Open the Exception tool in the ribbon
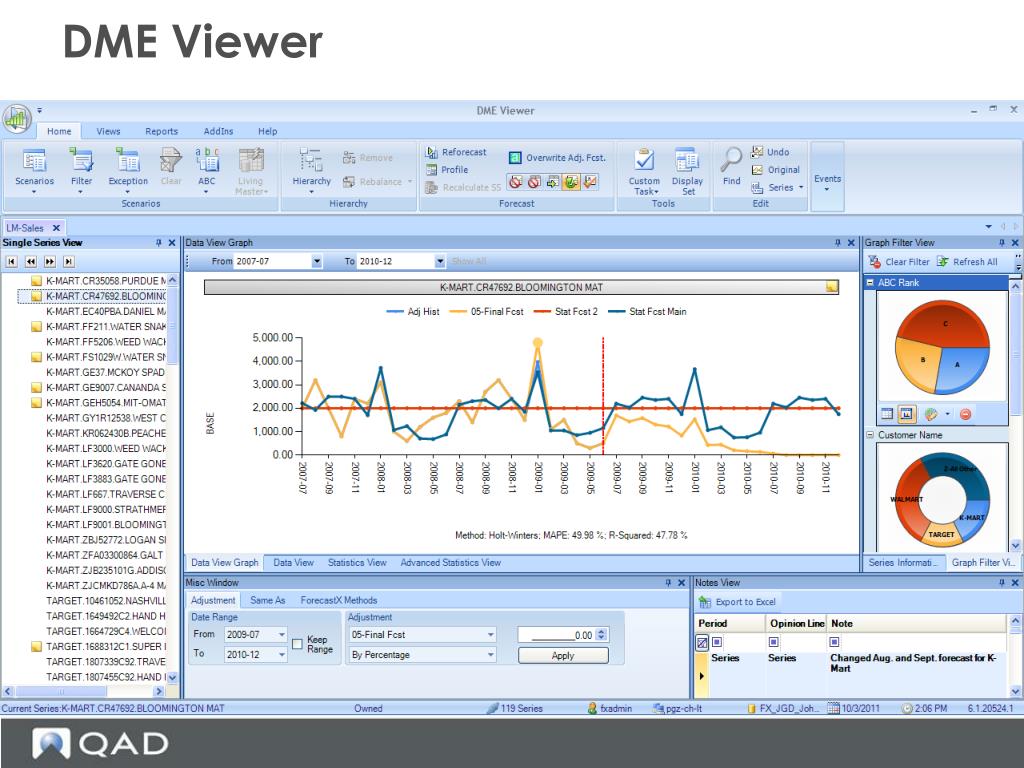The height and width of the screenshot is (768, 1024). pos(128,170)
